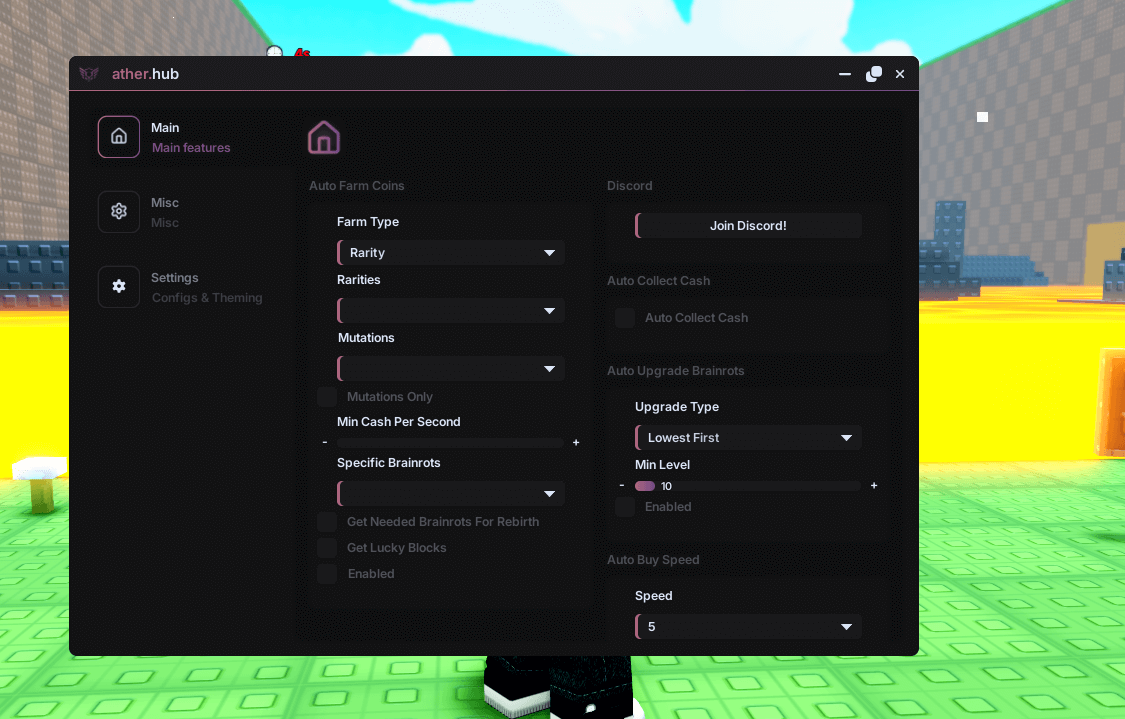Click the ather.hub window title text

click(145, 74)
